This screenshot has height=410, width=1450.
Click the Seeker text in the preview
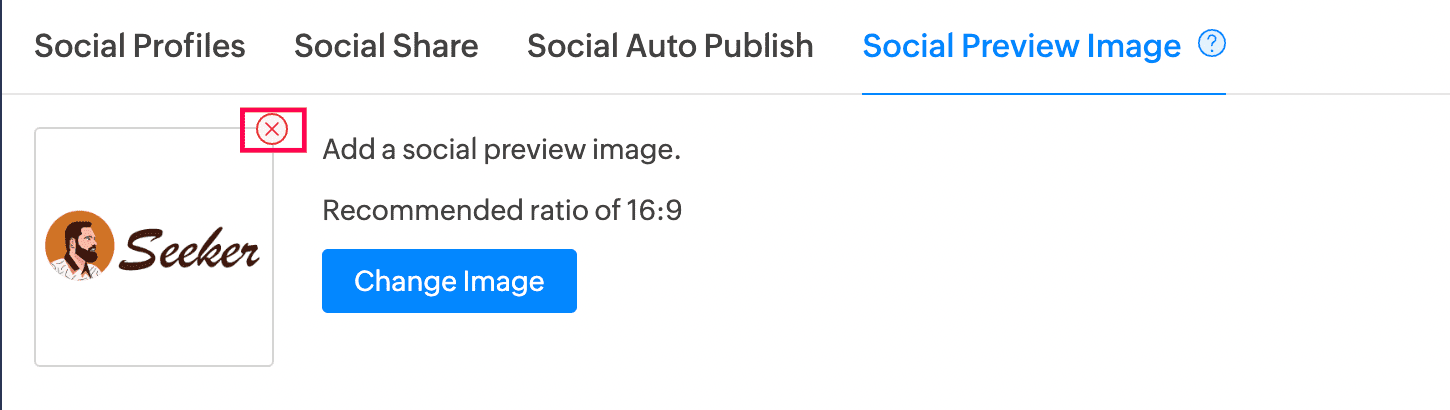click(x=190, y=248)
